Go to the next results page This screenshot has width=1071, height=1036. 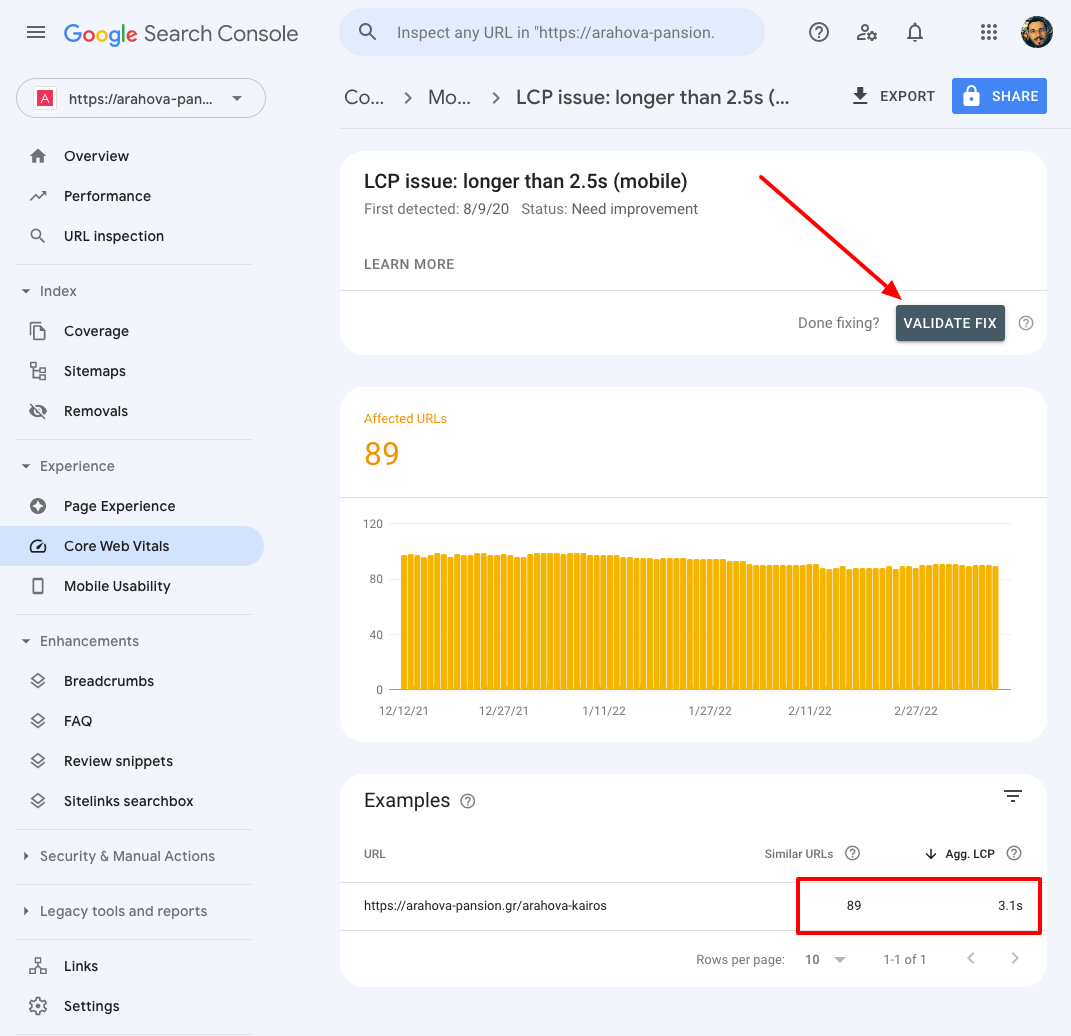pos(1014,958)
